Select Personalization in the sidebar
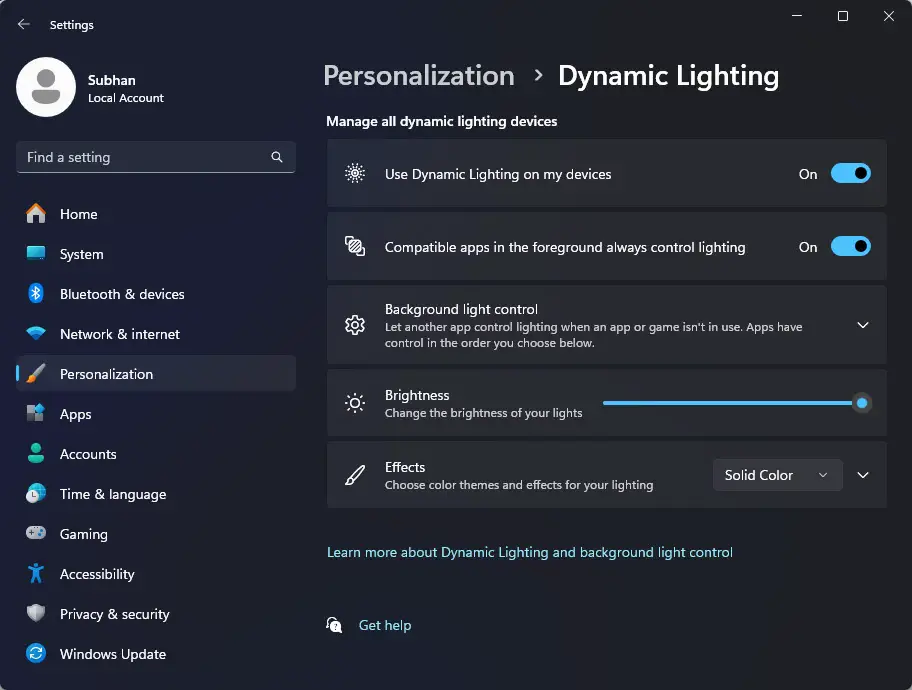912x690 pixels. coord(156,374)
